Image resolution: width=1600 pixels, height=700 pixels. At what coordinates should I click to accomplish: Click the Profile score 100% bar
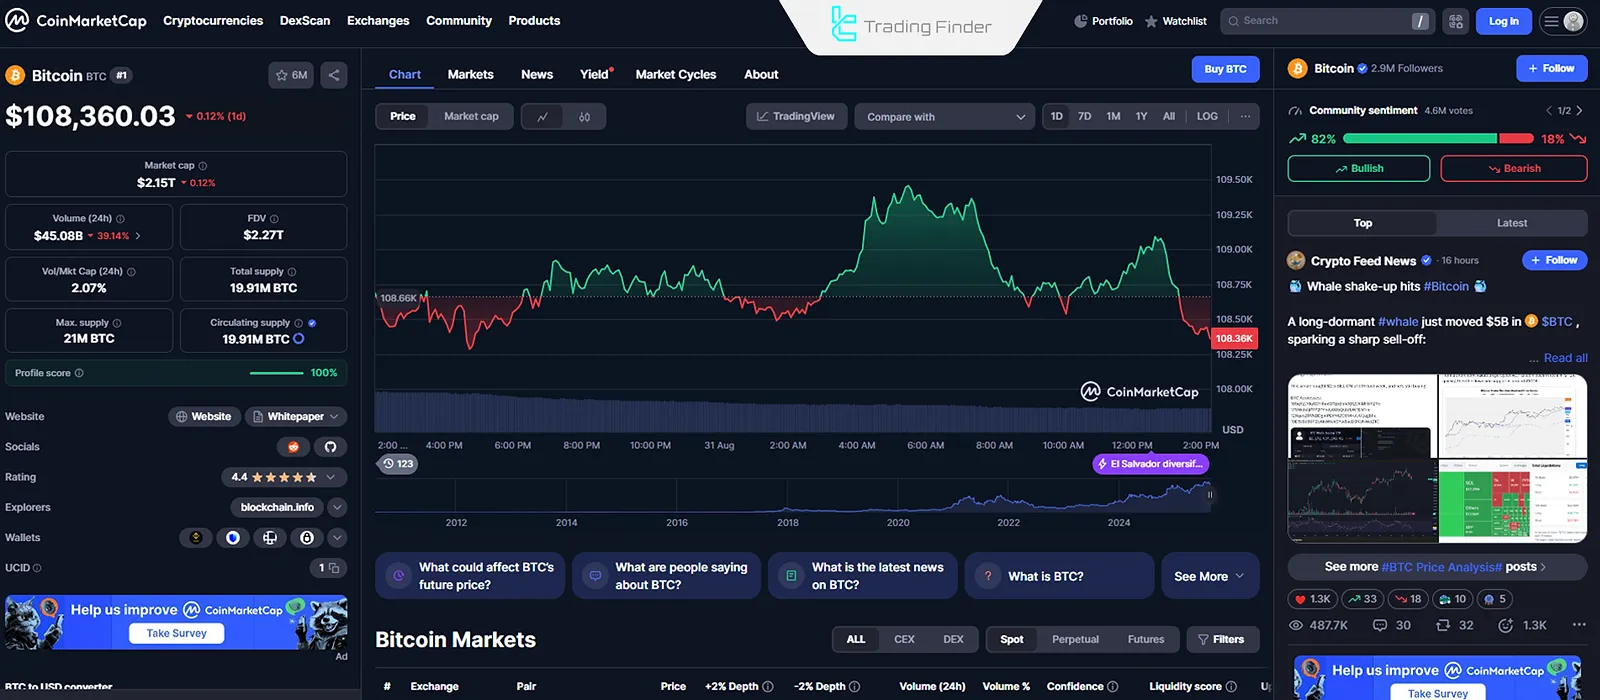coord(276,373)
